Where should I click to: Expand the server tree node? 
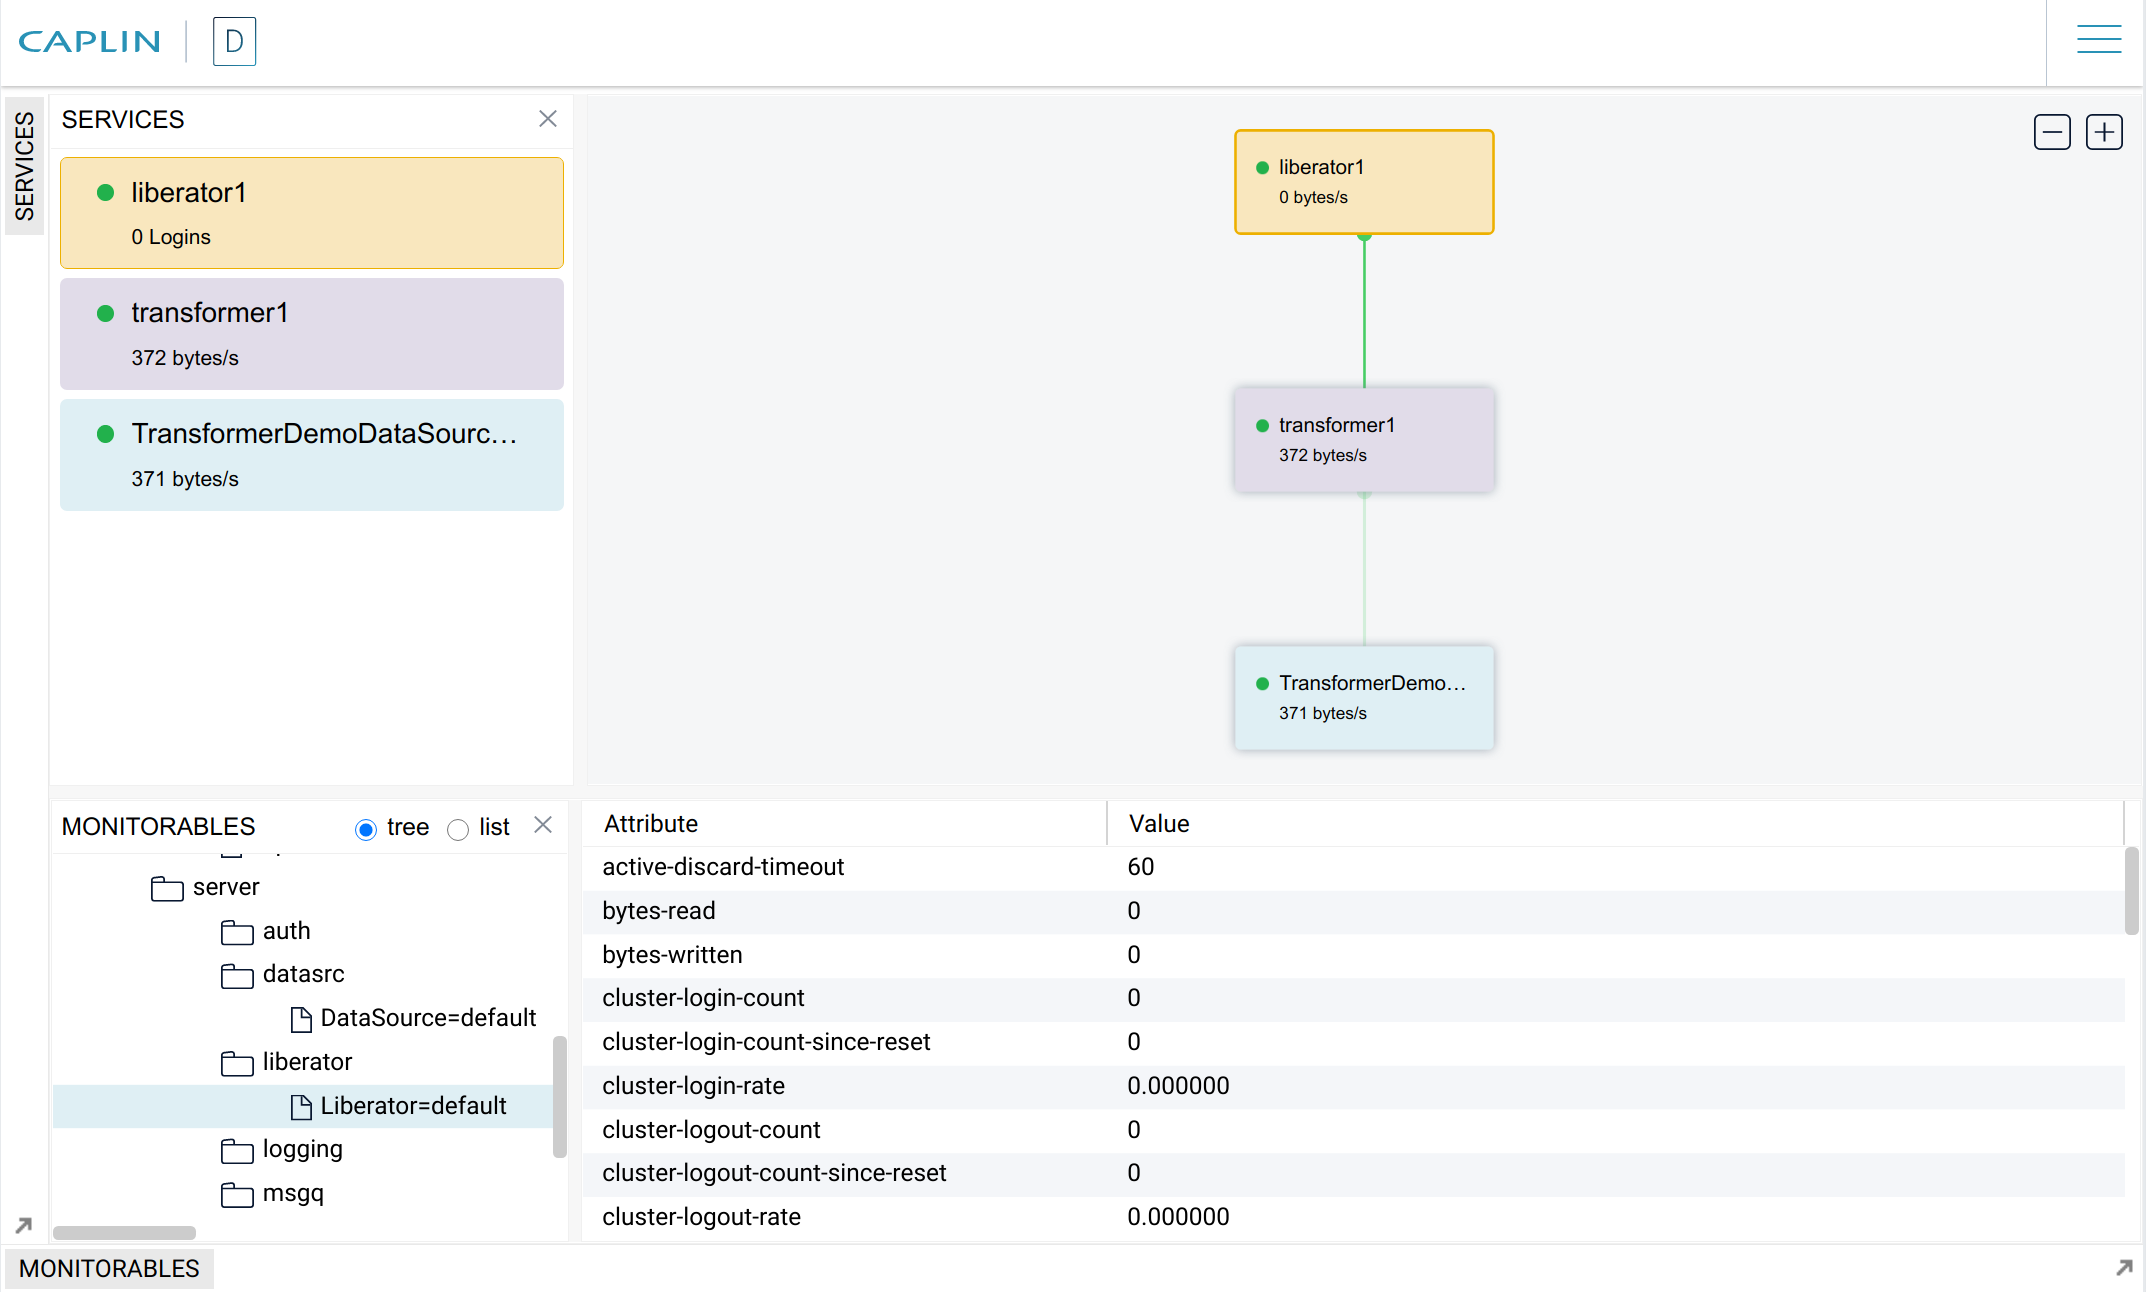(x=225, y=887)
